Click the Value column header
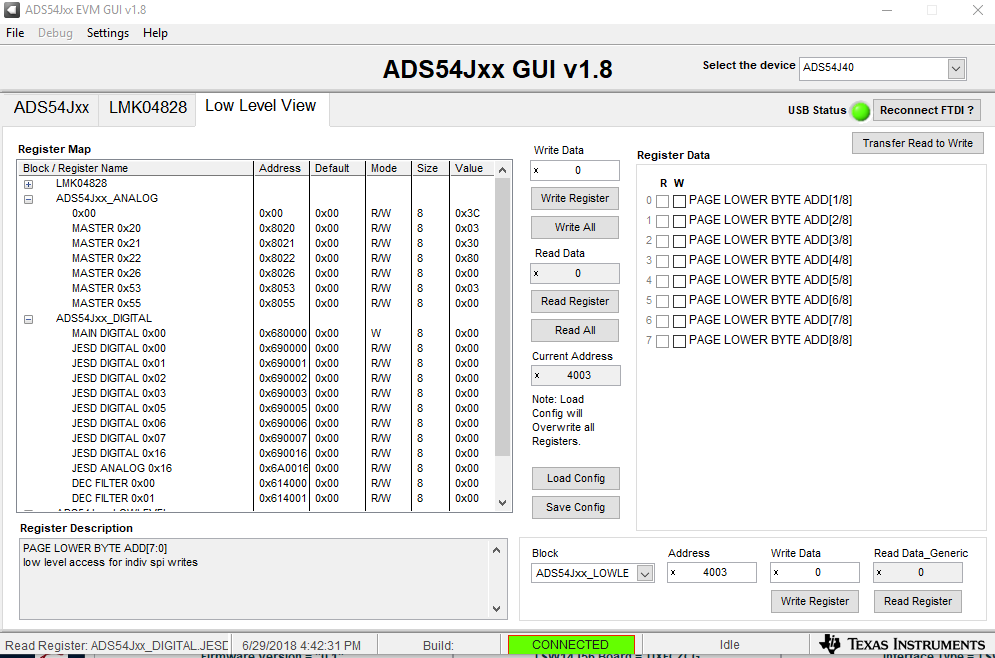Screen dimensions: 995x658 pyautogui.click(x=471, y=168)
